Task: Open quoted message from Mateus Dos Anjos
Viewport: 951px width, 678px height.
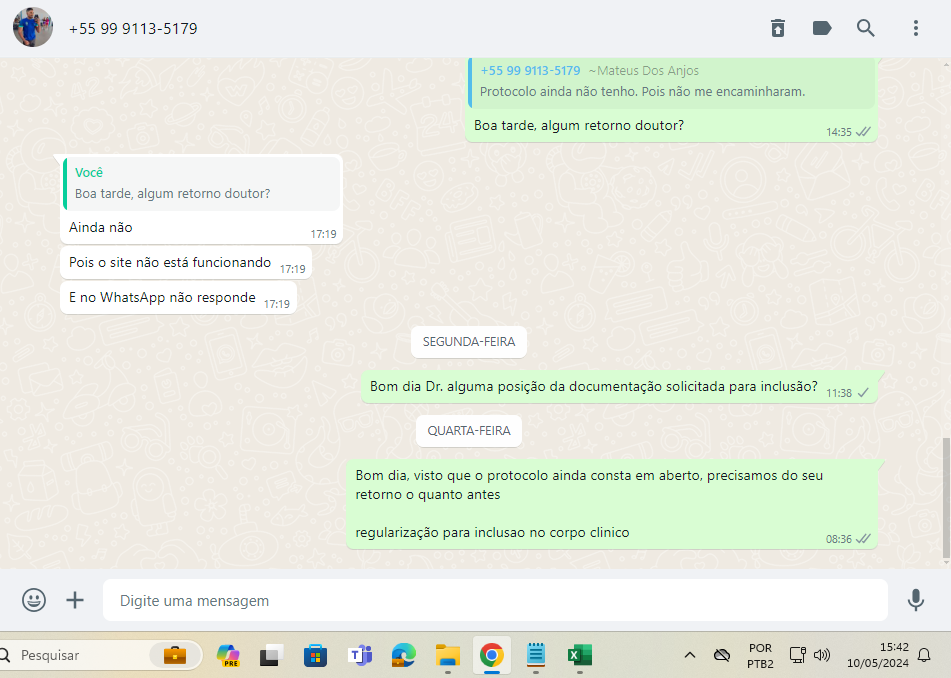Action: tap(672, 81)
